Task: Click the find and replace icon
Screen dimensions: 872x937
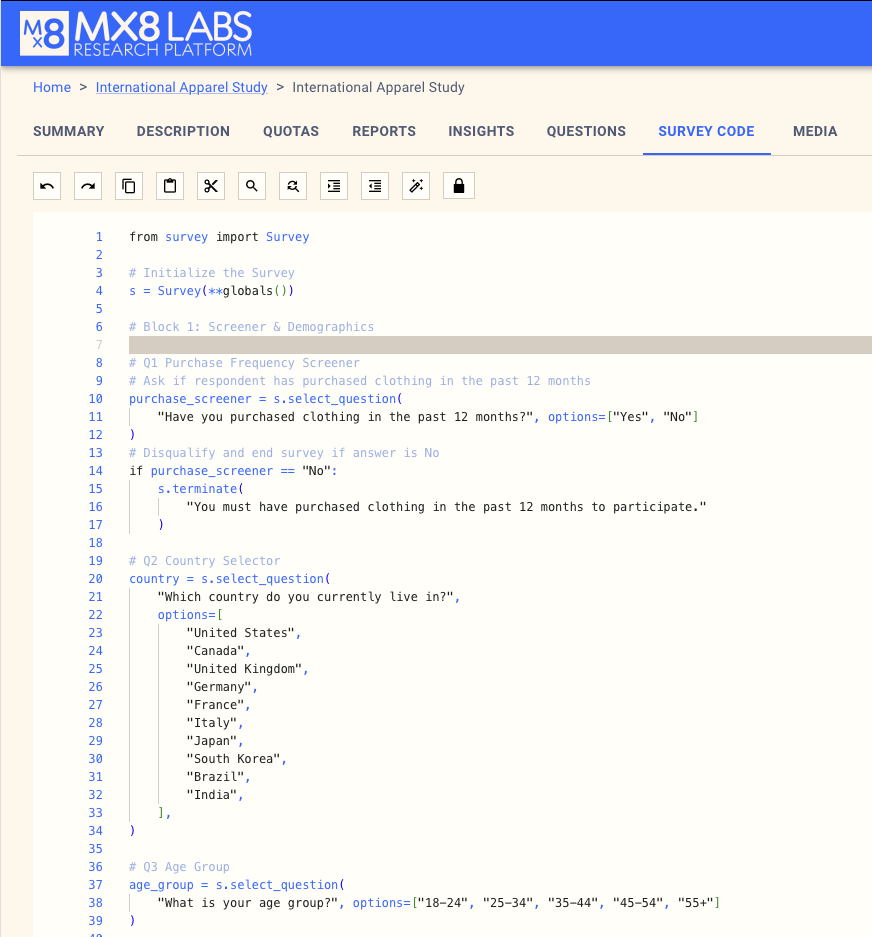Action: pyautogui.click(x=293, y=186)
